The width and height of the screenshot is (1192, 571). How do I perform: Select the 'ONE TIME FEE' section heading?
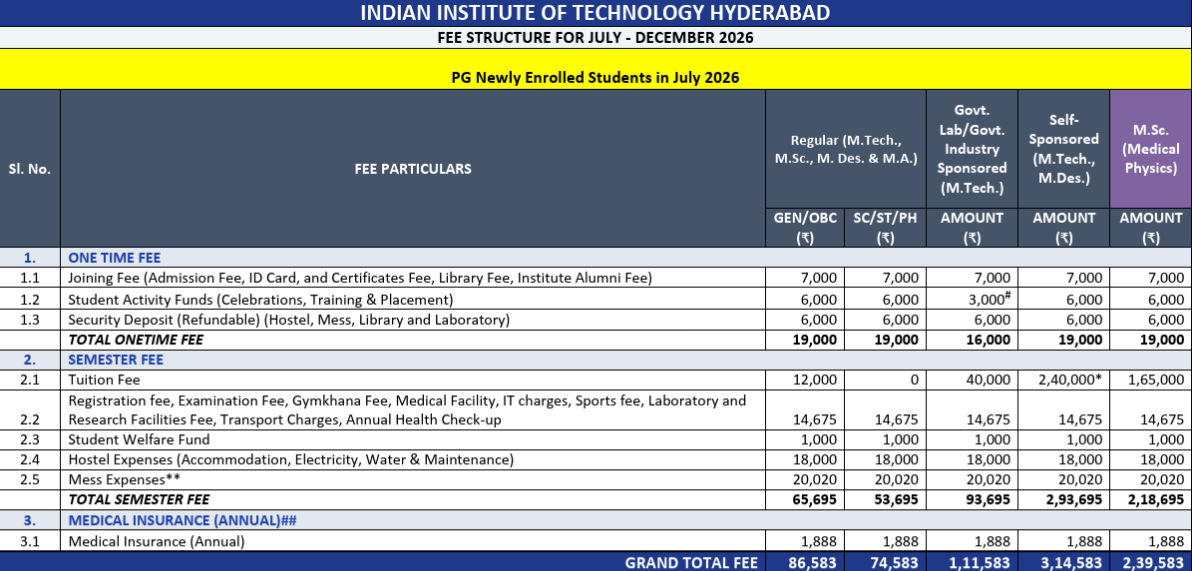coord(115,258)
